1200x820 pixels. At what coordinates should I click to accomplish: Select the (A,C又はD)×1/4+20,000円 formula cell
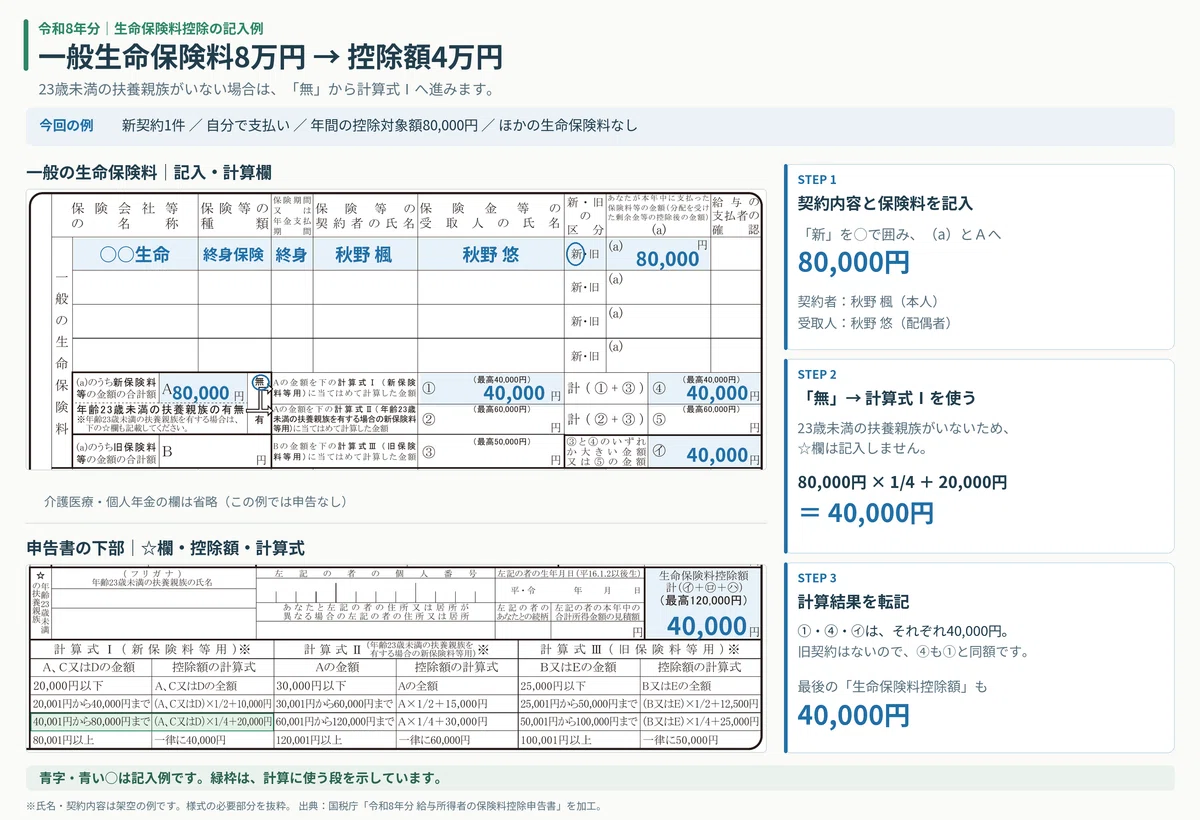pos(213,722)
